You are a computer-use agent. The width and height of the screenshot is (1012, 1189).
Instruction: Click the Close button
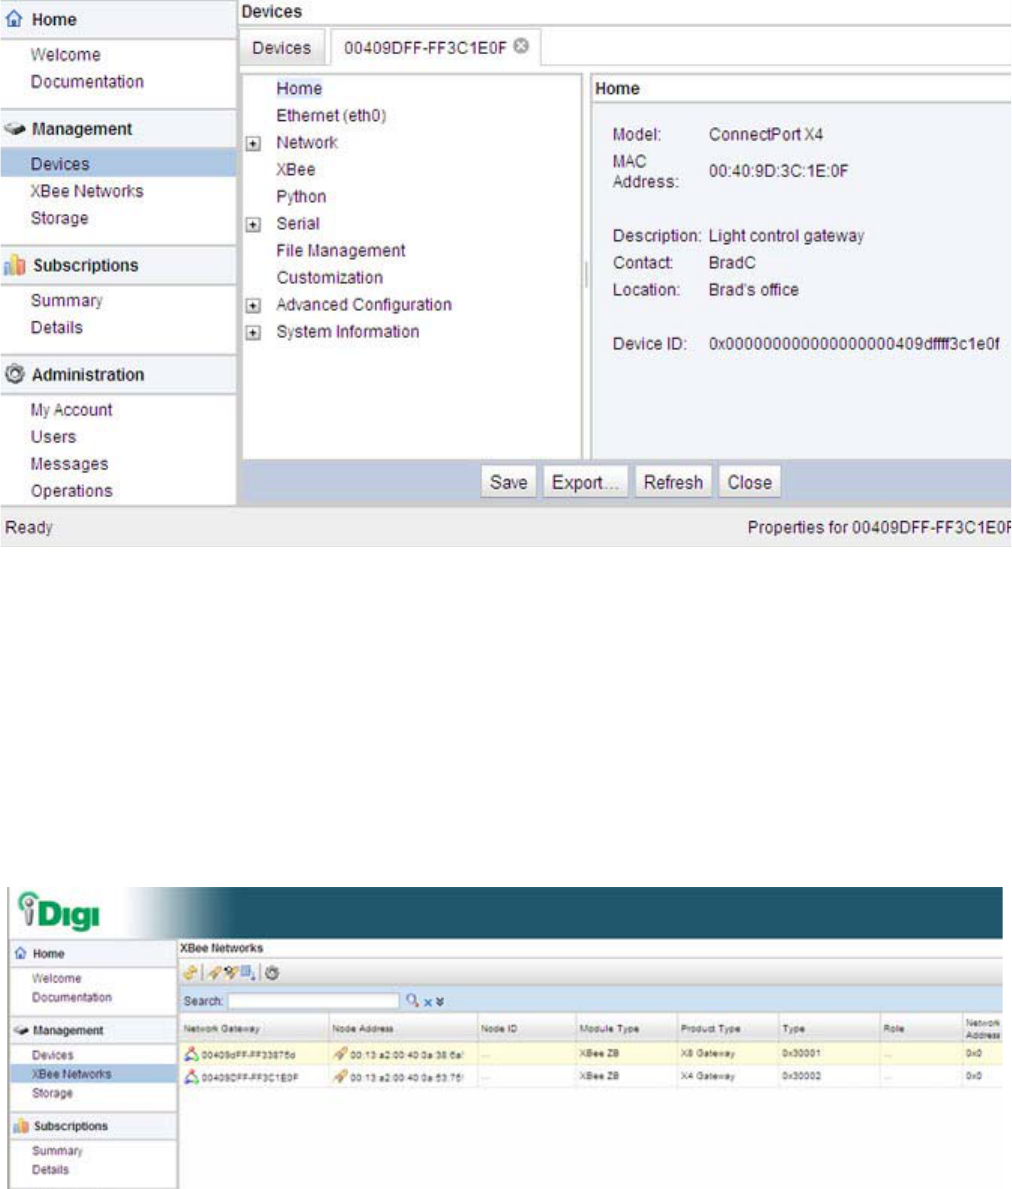750,482
